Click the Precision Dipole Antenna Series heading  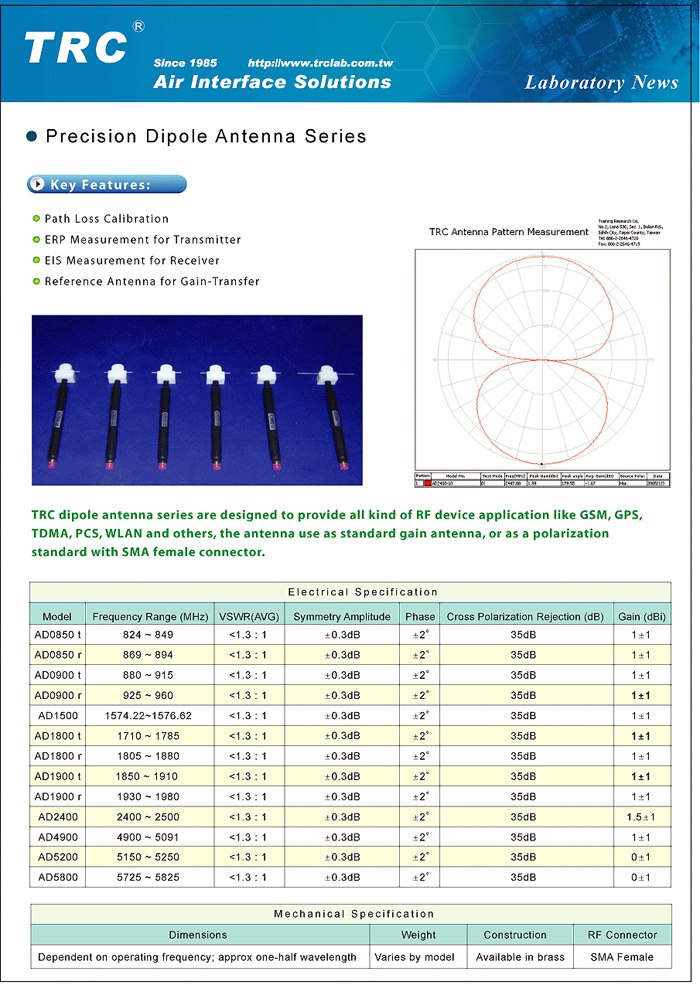205,136
